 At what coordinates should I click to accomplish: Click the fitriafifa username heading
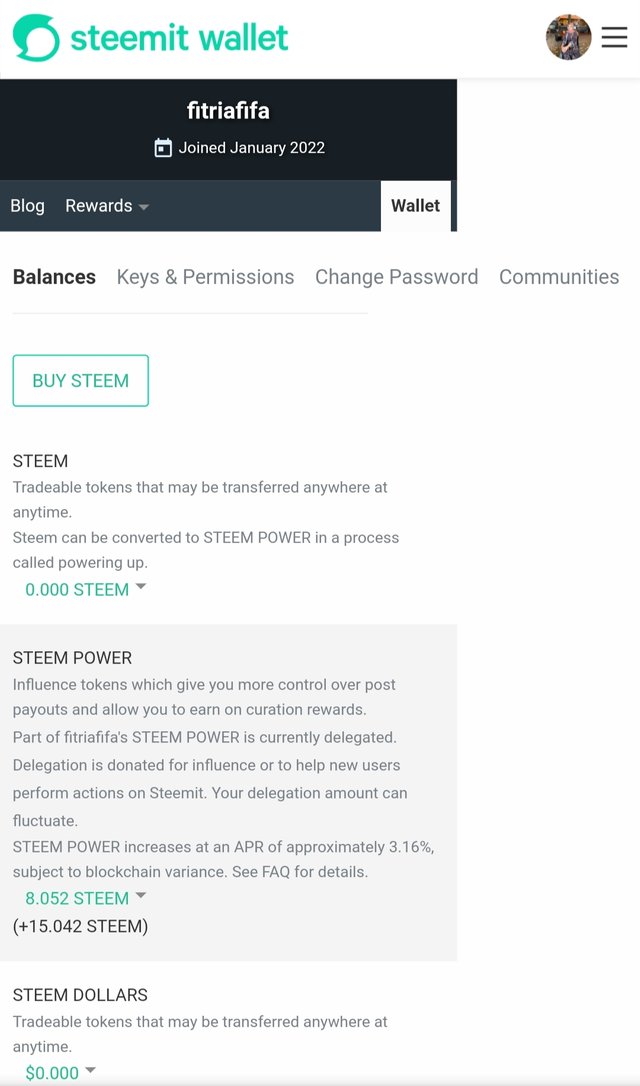pyautogui.click(x=228, y=111)
